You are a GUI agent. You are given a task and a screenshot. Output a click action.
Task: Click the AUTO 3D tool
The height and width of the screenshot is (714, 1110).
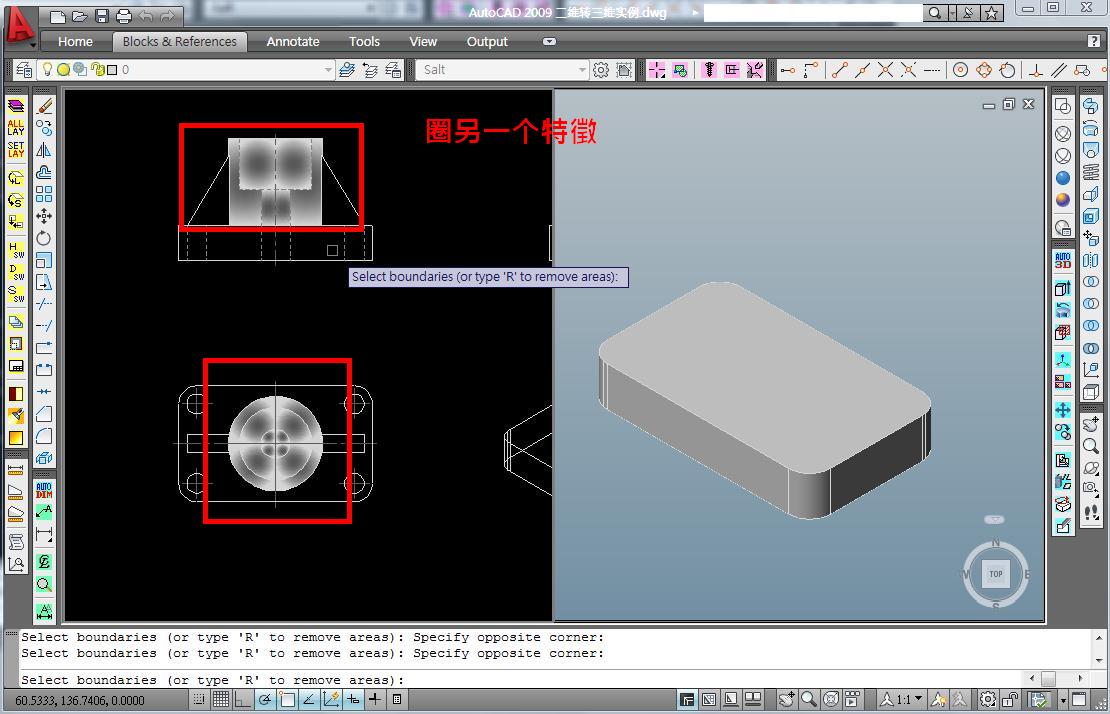point(1063,260)
